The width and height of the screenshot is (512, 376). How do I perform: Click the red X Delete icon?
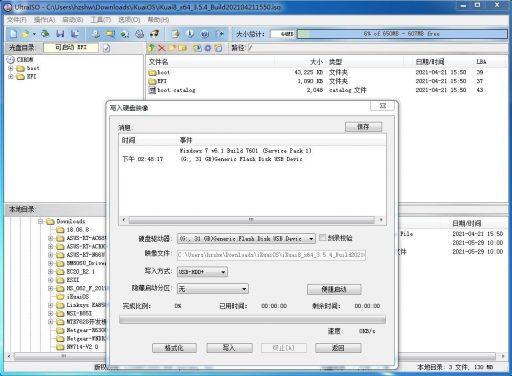tap(162, 48)
